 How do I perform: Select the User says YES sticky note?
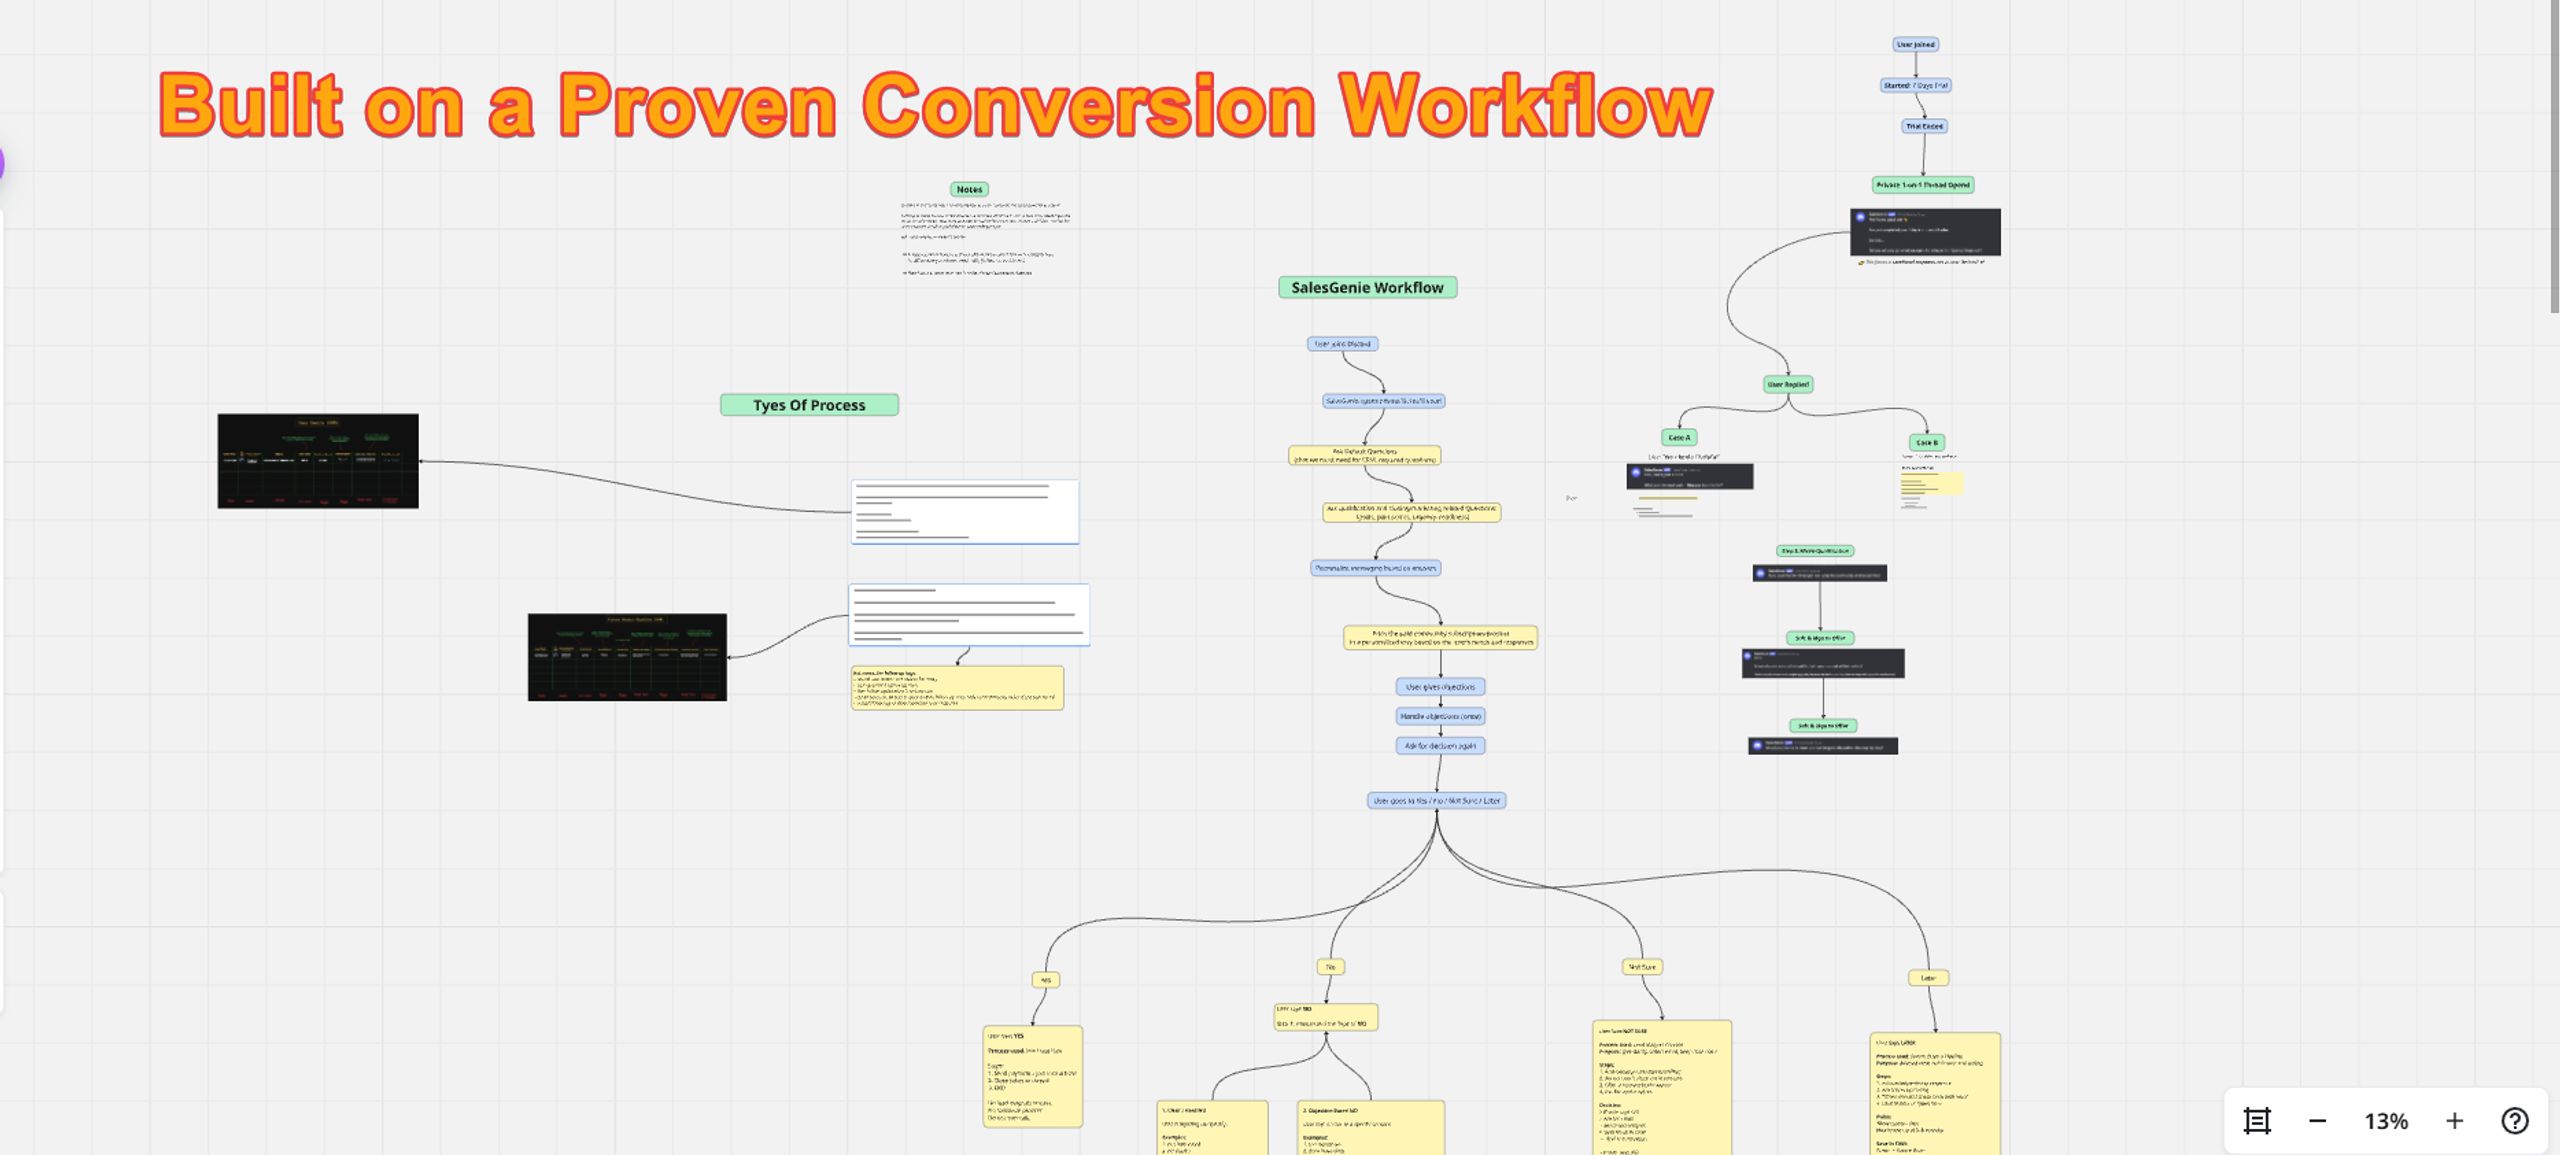[x=1033, y=1077]
